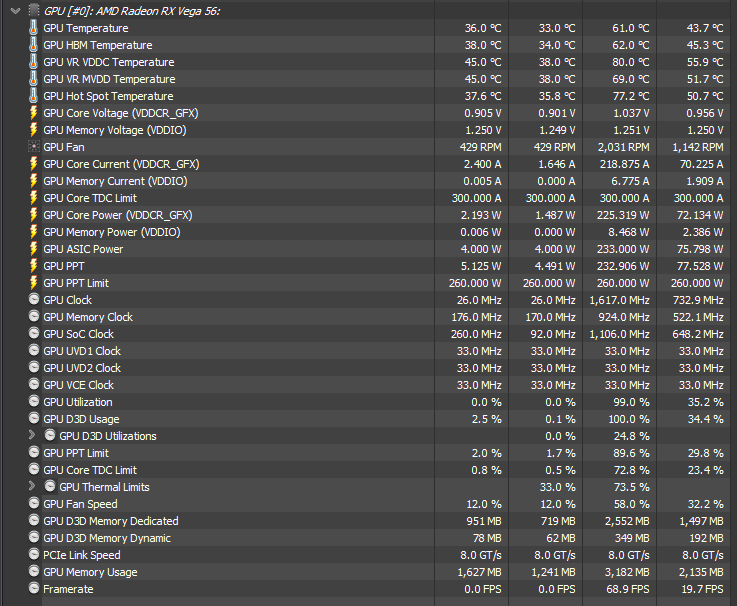Select the GPU Memory Usage label
Screen dimensions: 737x606
pos(90,572)
